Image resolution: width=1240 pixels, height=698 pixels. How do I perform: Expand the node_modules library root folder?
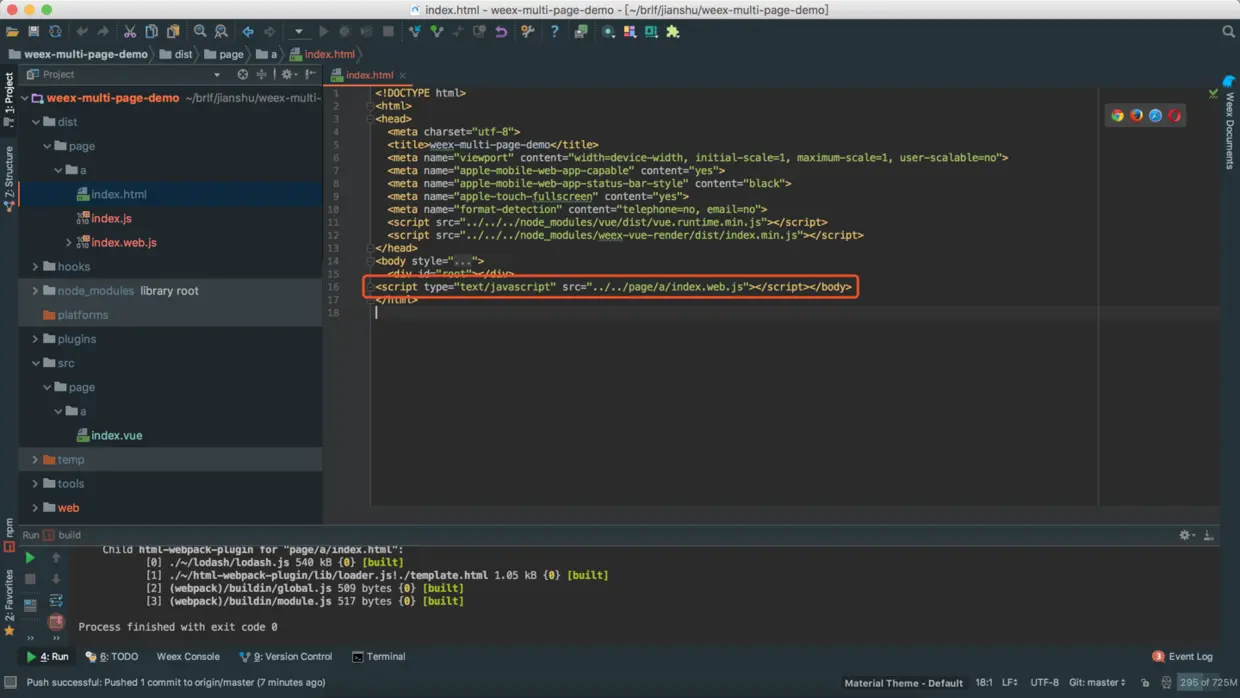click(36, 291)
